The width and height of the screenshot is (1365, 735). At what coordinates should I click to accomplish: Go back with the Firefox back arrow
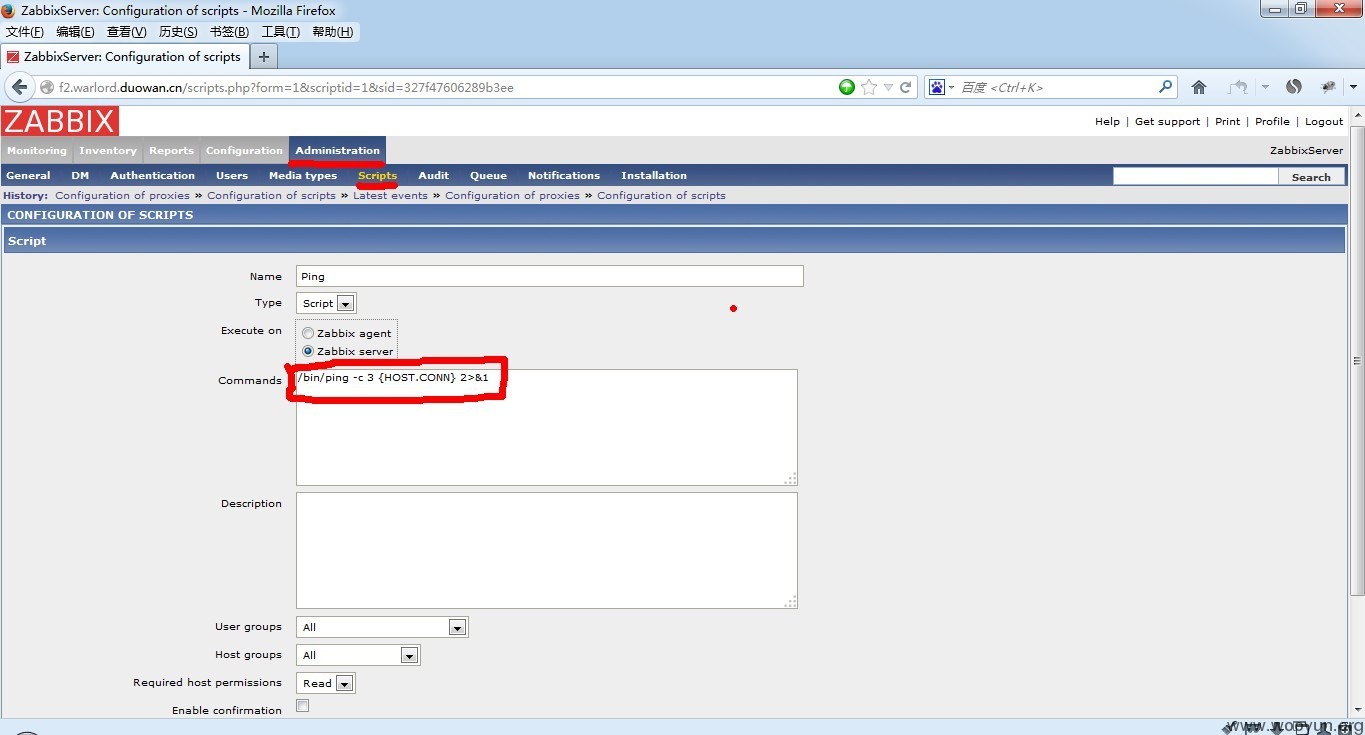(19, 87)
